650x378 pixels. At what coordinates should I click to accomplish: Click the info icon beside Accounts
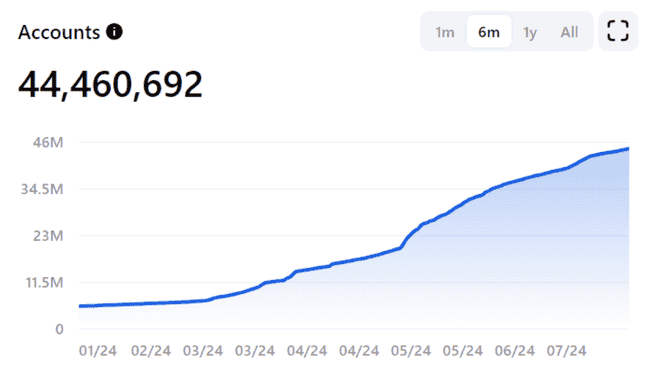pyautogui.click(x=114, y=32)
